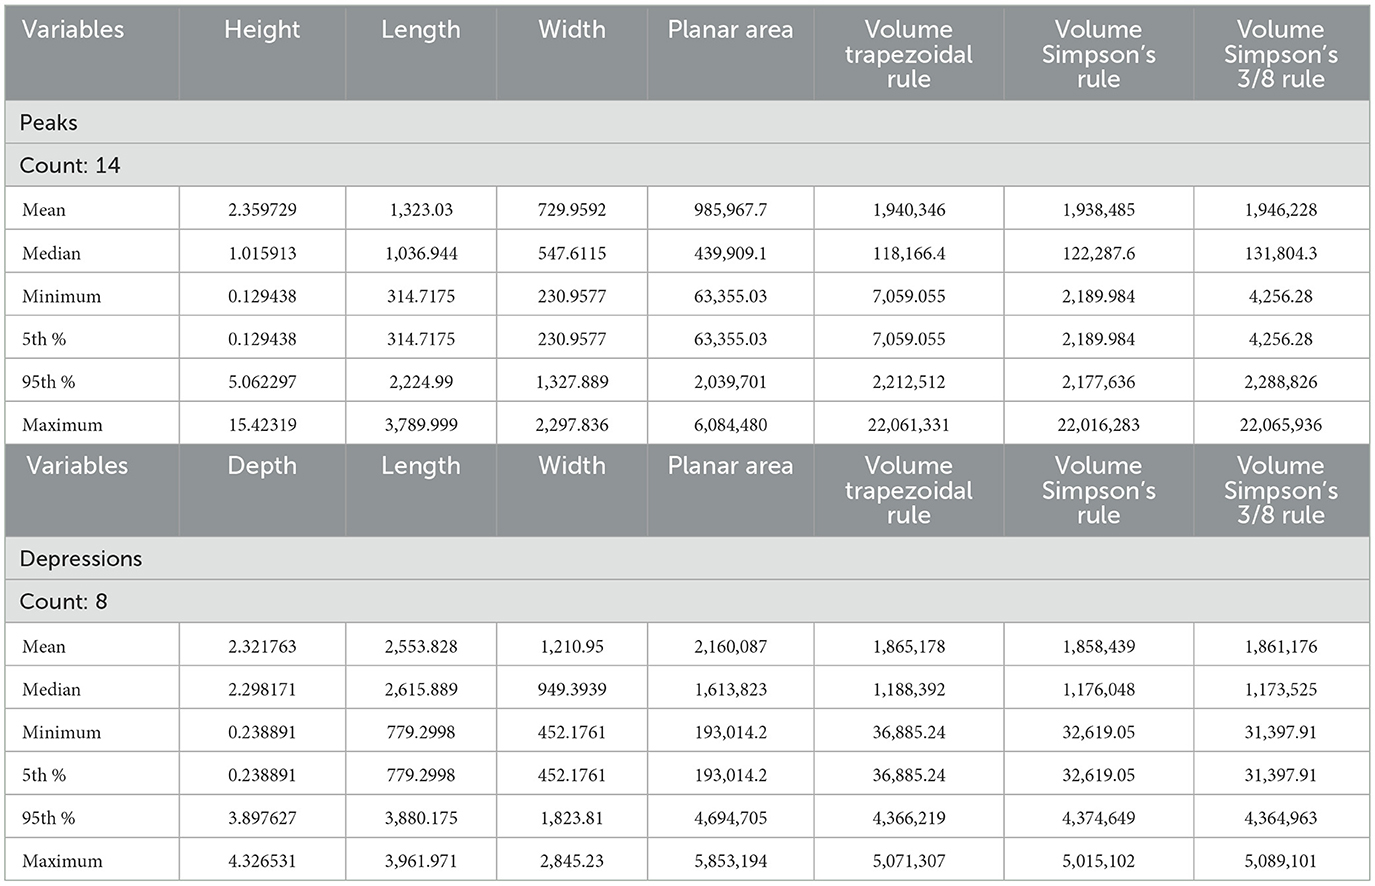Click the trapezoidal volume cell 22,061,331
The image size is (1375, 886).
[908, 425]
